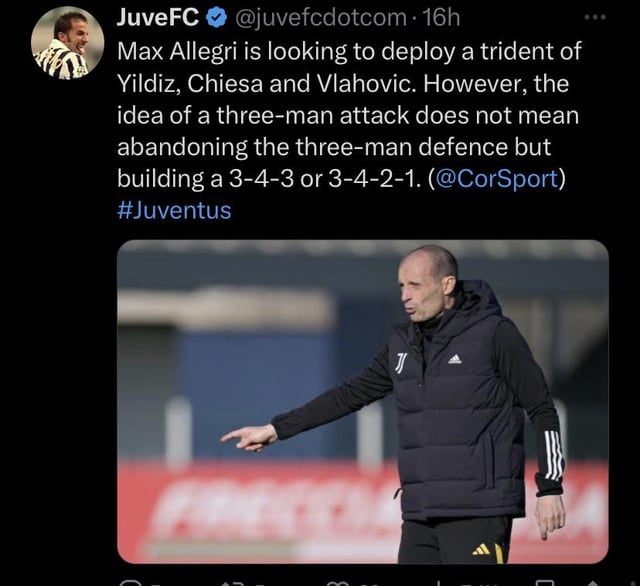Viewport: 640px width, 586px height.
Task: Click the reply icon below the photo
Action: 127,583
